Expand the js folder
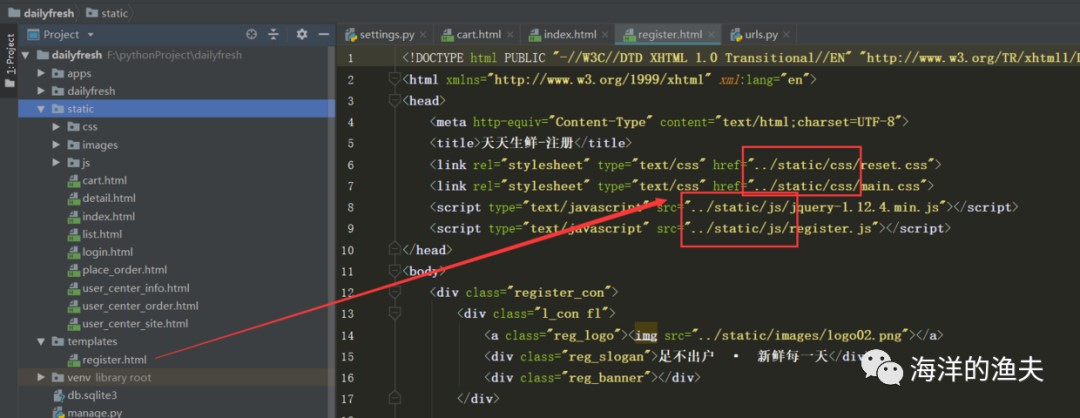The height and width of the screenshot is (418, 1080). tap(56, 163)
